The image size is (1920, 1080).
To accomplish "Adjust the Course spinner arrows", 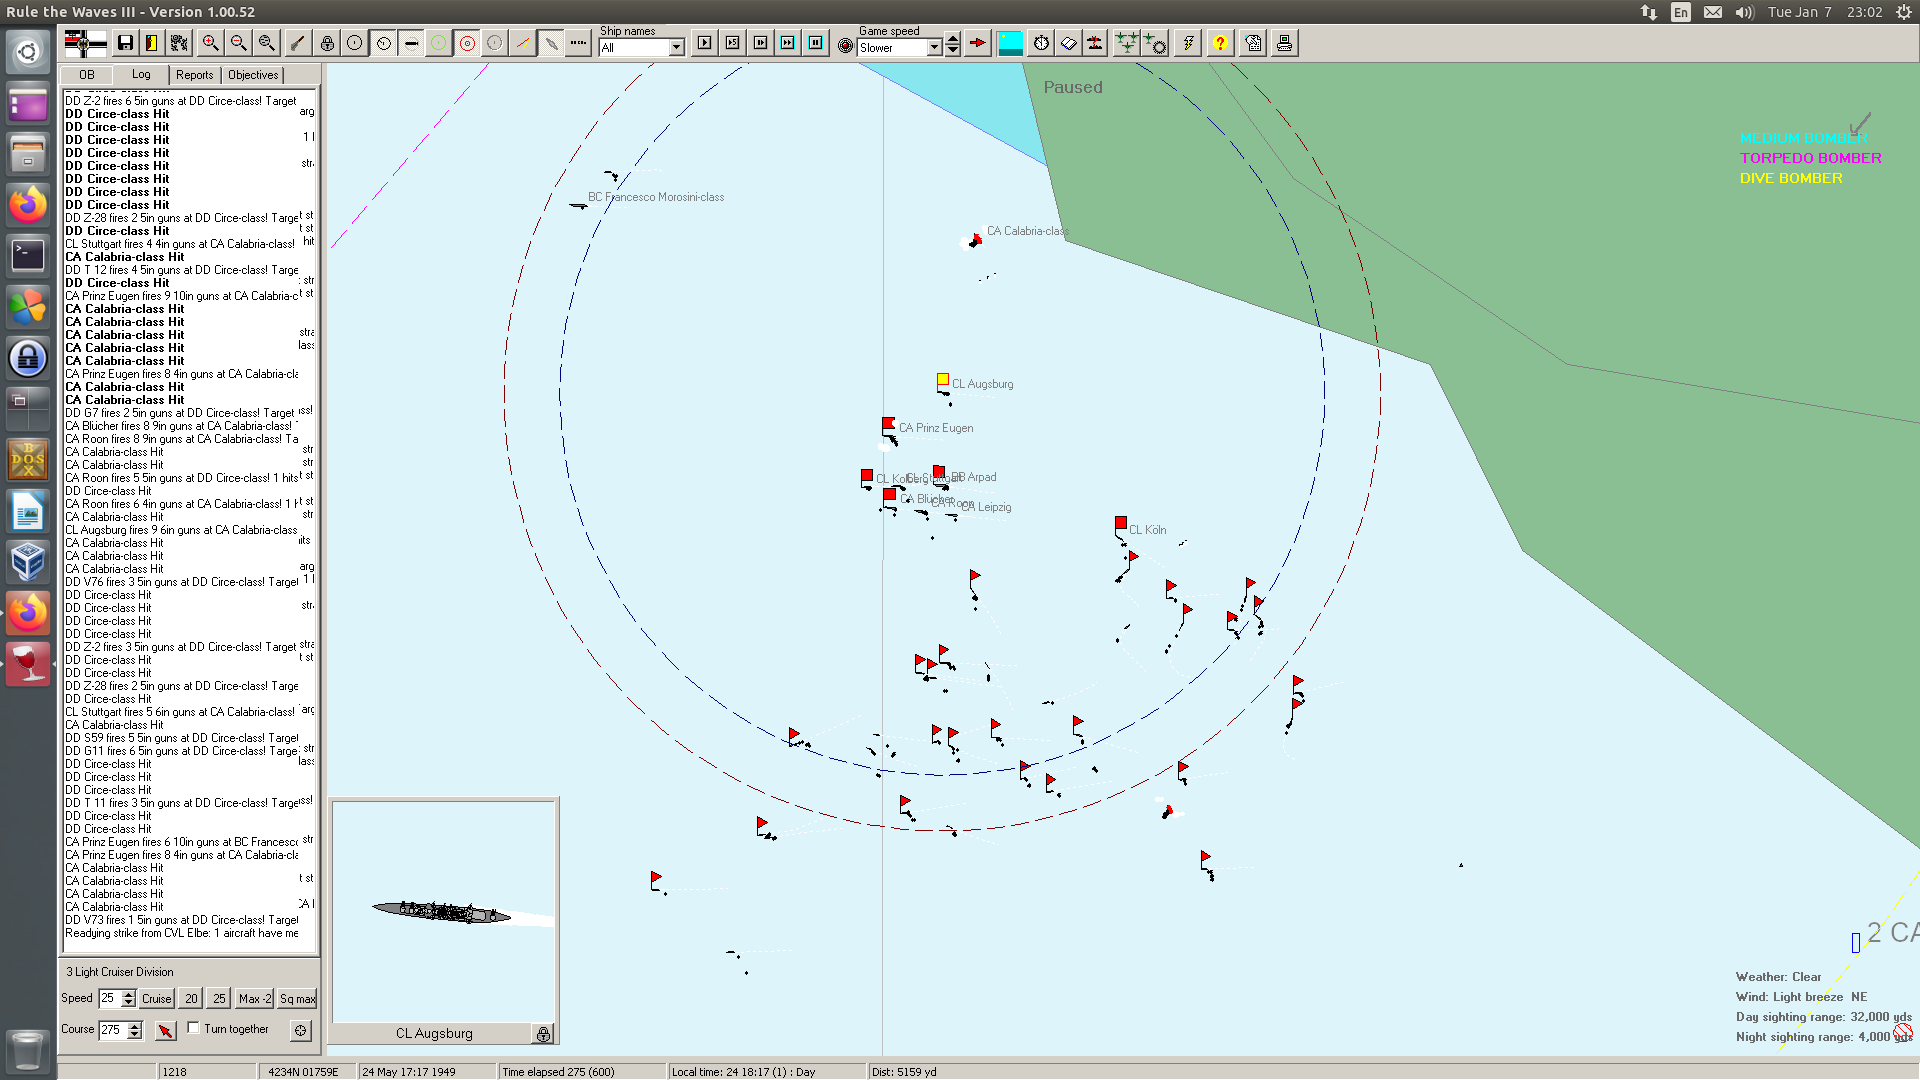I will point(135,1030).
